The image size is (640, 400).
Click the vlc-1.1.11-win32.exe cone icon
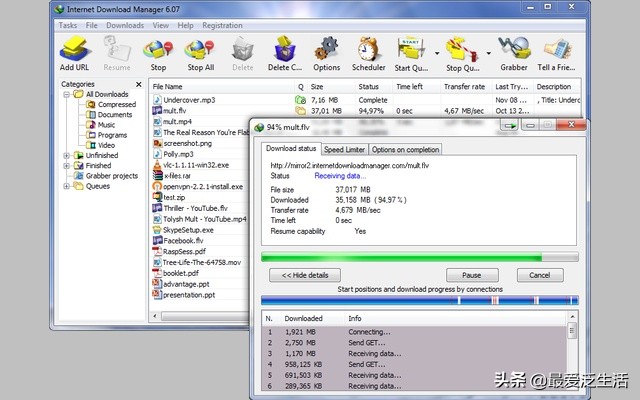157,165
